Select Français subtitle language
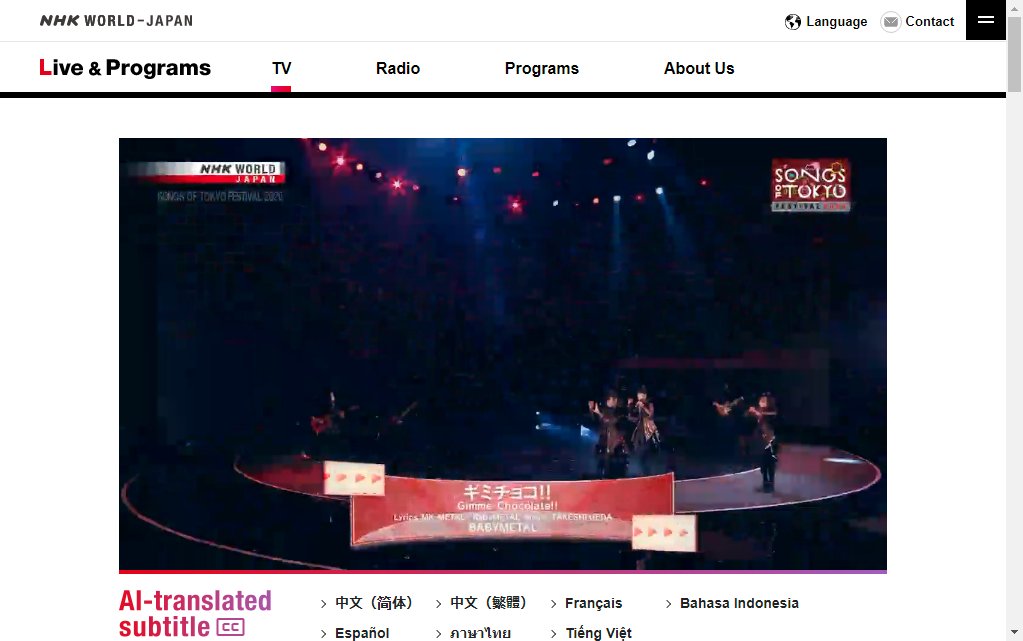The width and height of the screenshot is (1023, 641). (x=593, y=603)
